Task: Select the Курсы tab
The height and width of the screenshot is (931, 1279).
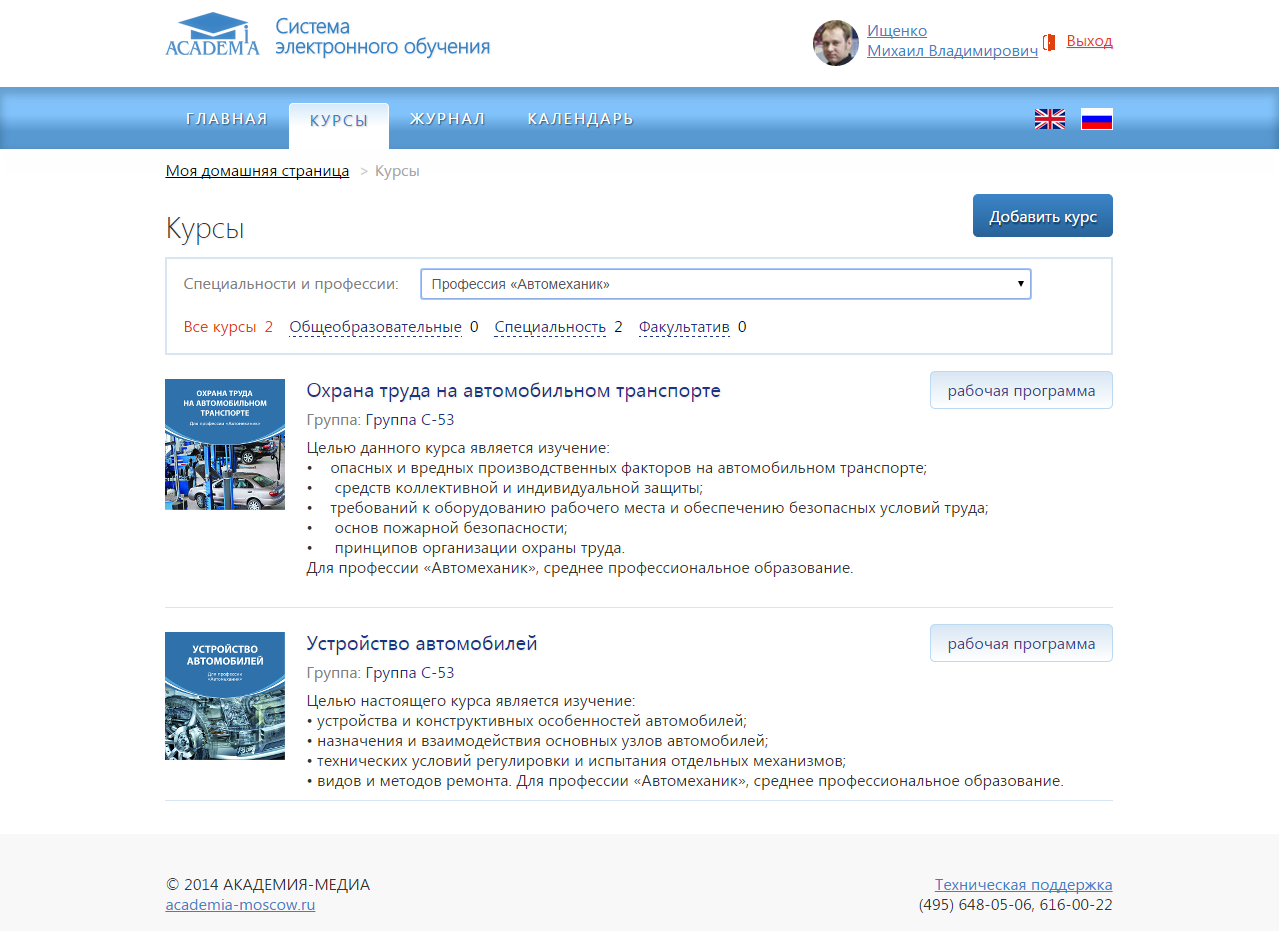Action: tap(339, 121)
